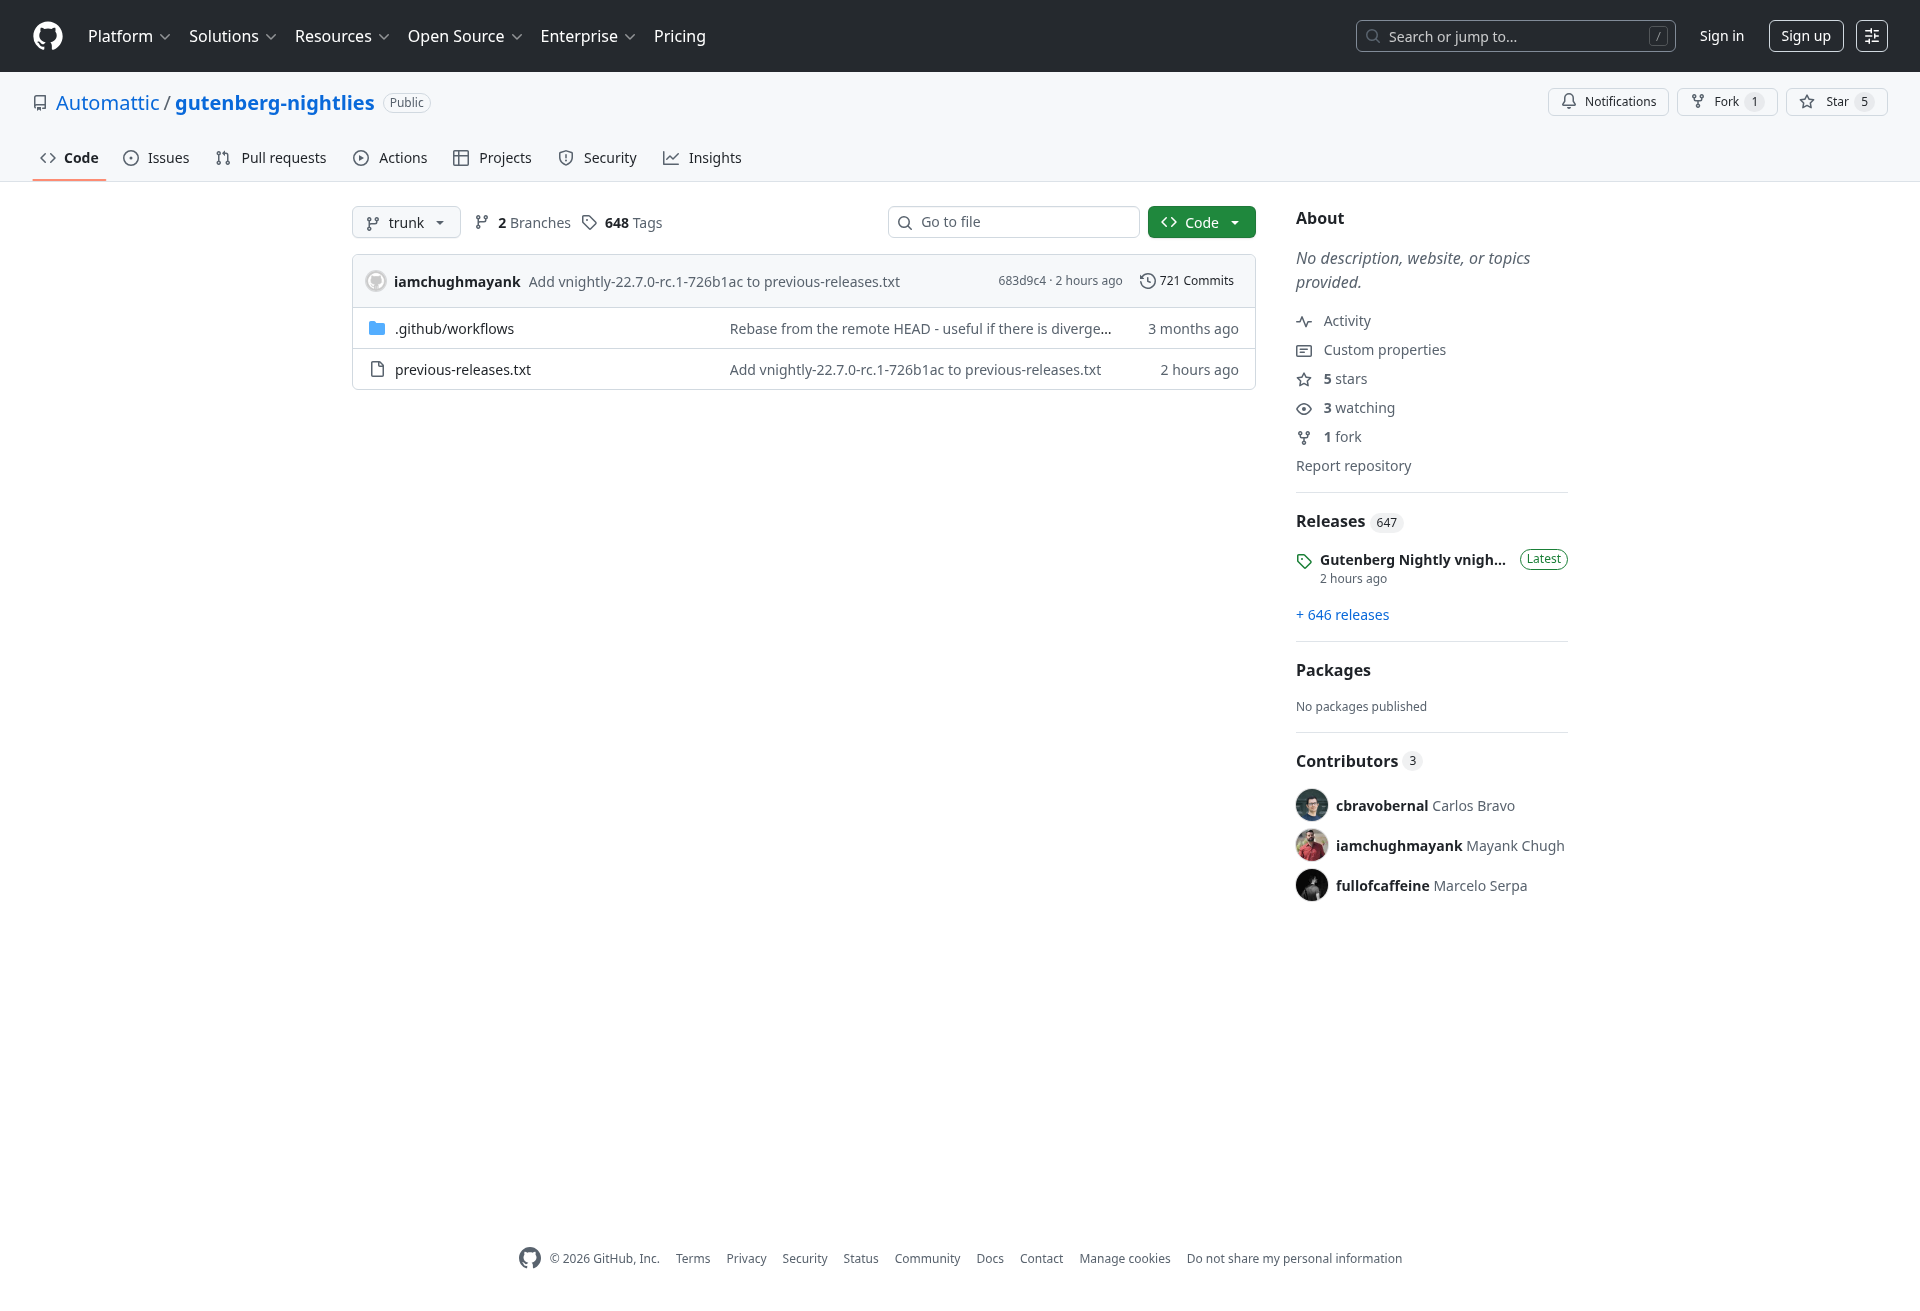Open the fullofcaffeine contributor profile
This screenshot has height=1311, width=1920.
[1431, 886]
